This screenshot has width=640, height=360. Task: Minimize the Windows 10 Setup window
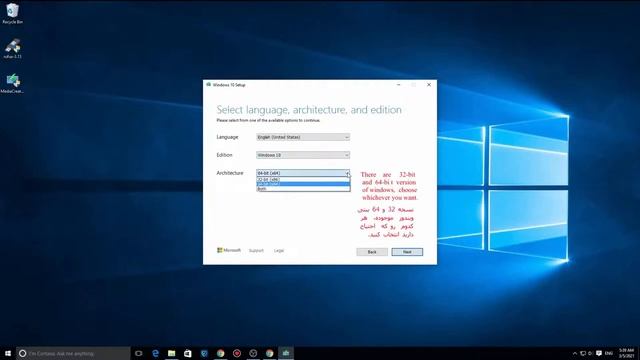[x=398, y=85]
